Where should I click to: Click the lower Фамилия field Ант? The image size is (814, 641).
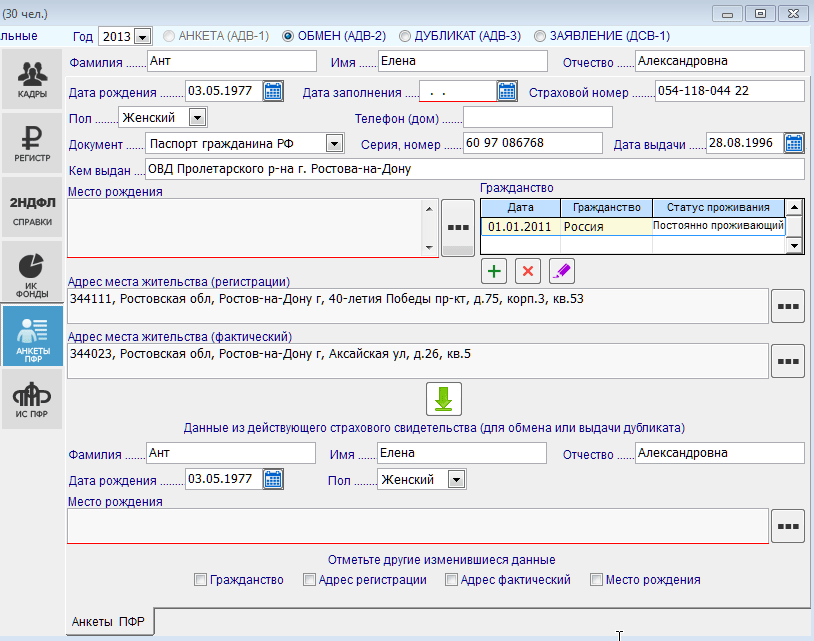point(230,453)
